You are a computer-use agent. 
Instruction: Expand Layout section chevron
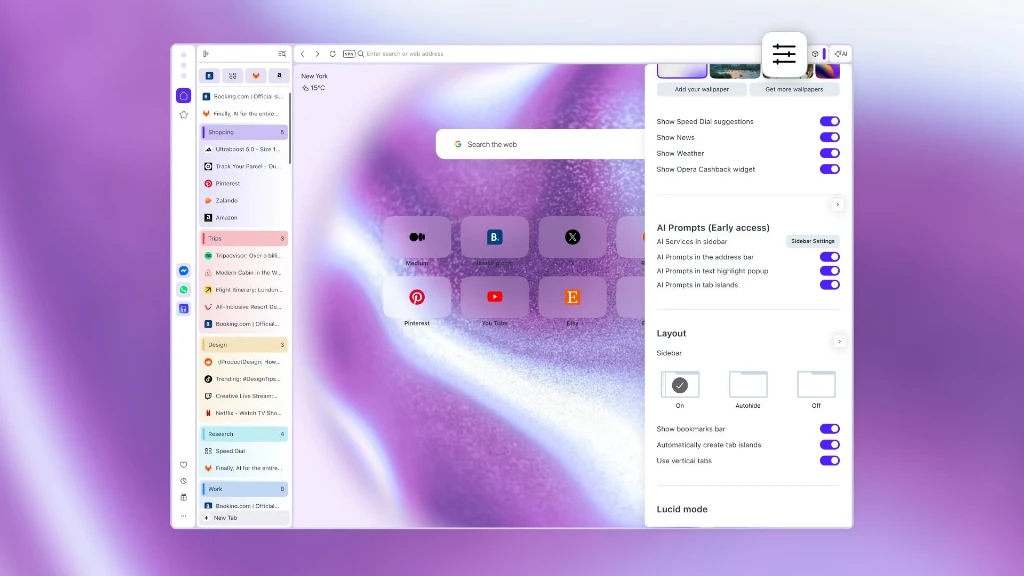coord(839,342)
